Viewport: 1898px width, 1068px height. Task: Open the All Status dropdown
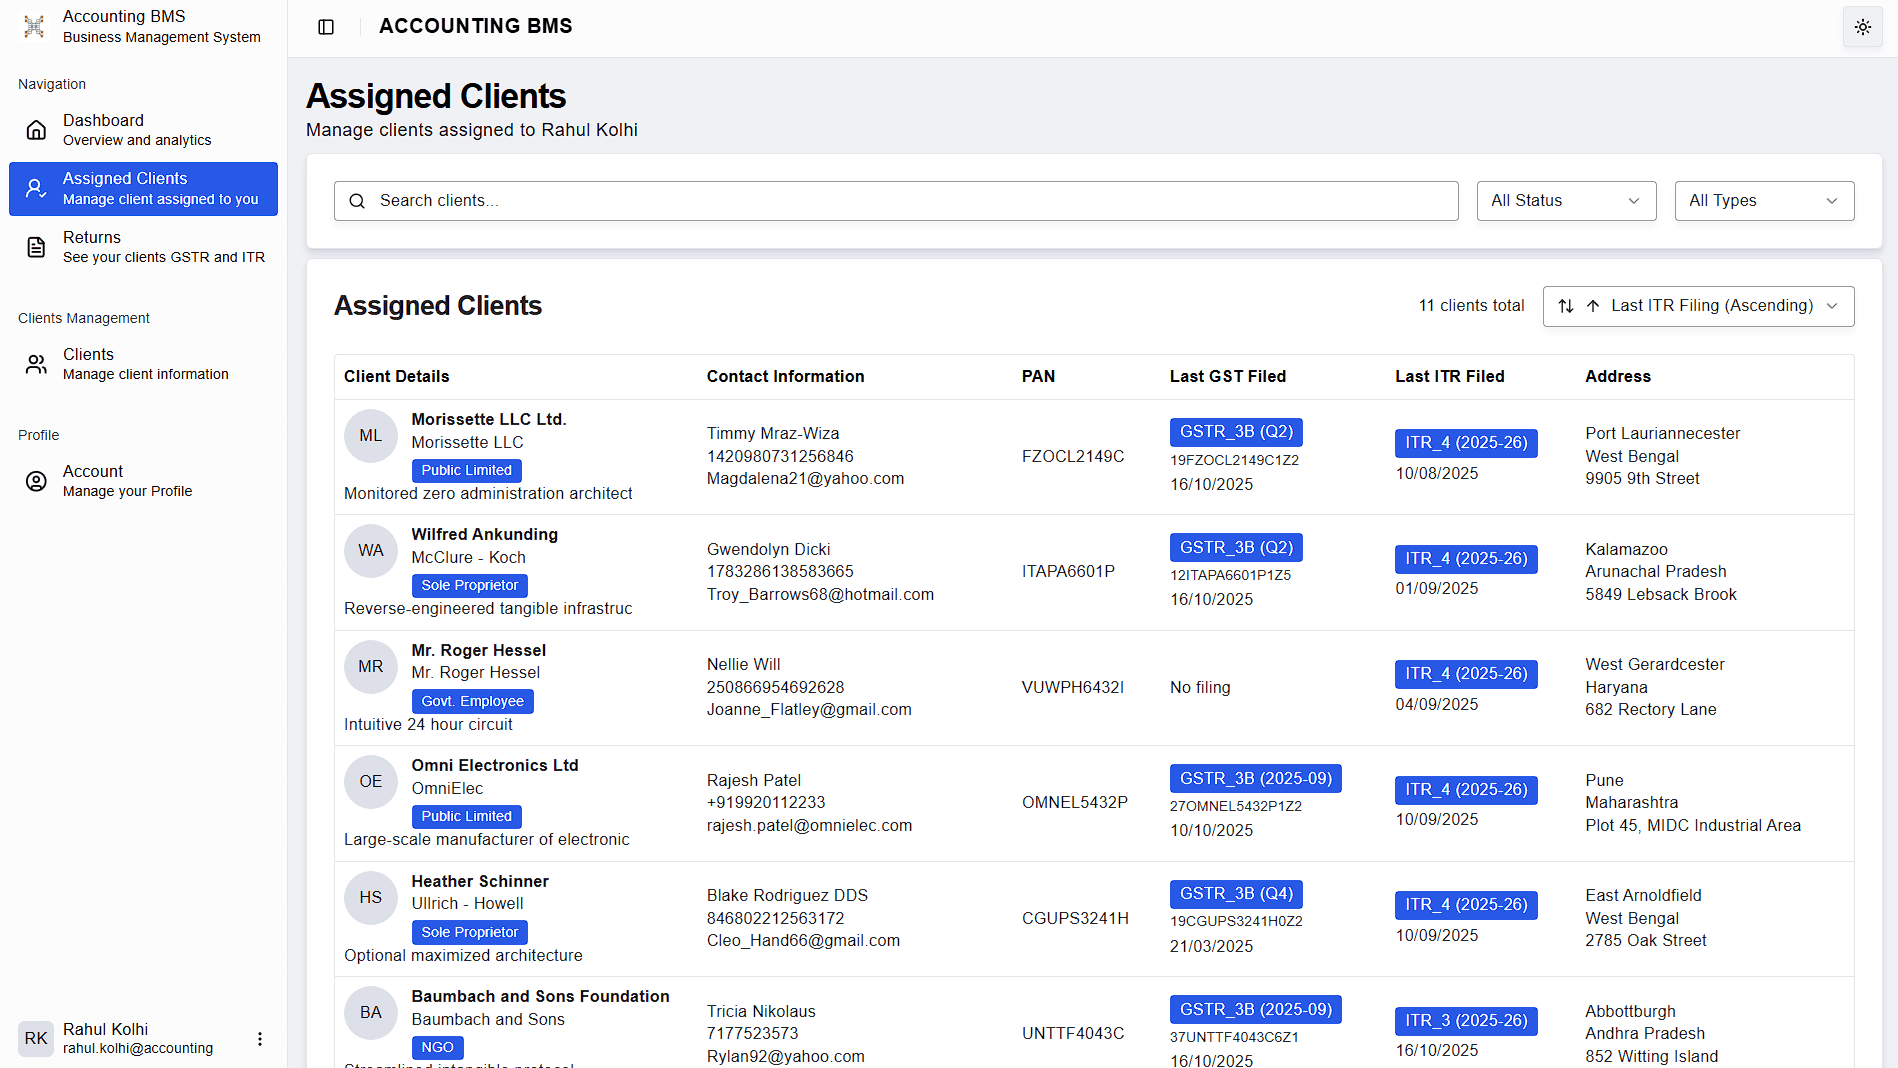1566,200
